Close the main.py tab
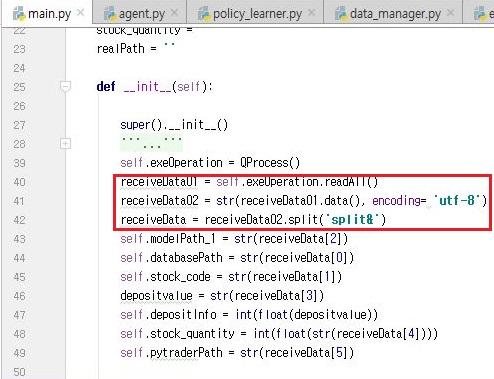The height and width of the screenshot is (379, 494). [x=80, y=13]
